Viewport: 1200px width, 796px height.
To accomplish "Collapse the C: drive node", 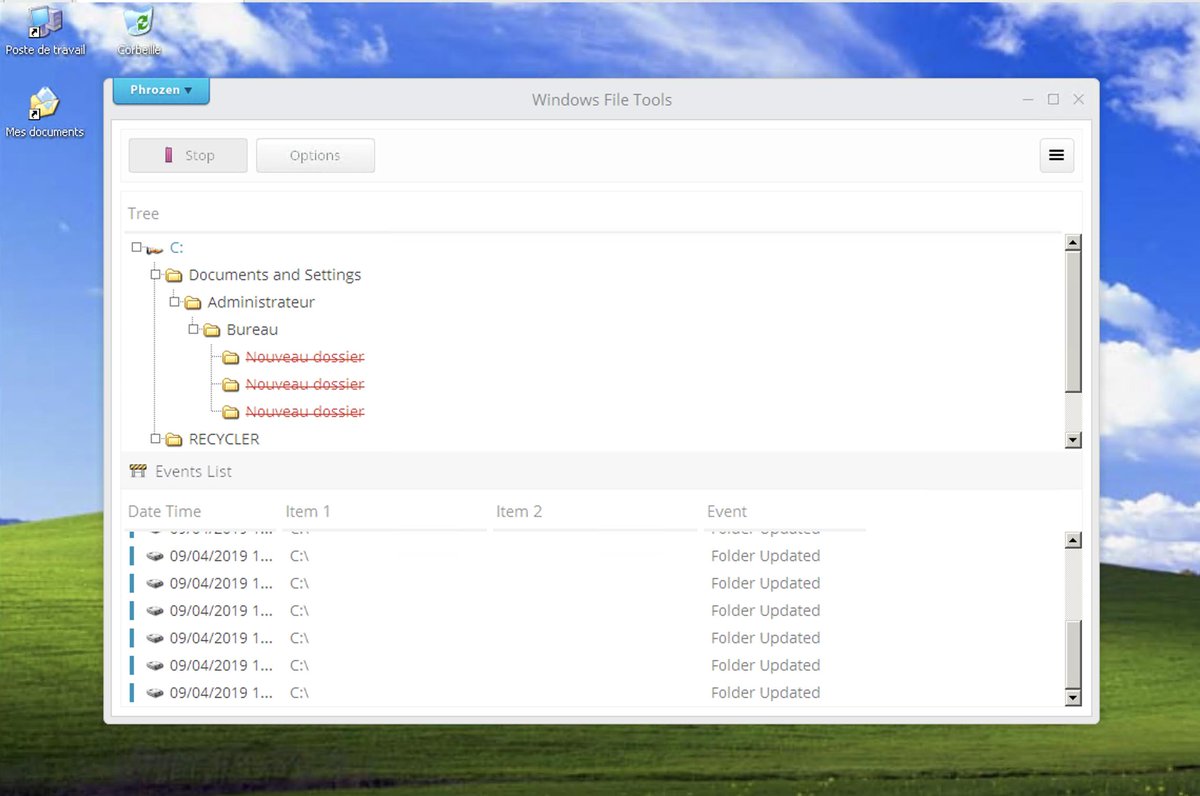I will point(136,247).
